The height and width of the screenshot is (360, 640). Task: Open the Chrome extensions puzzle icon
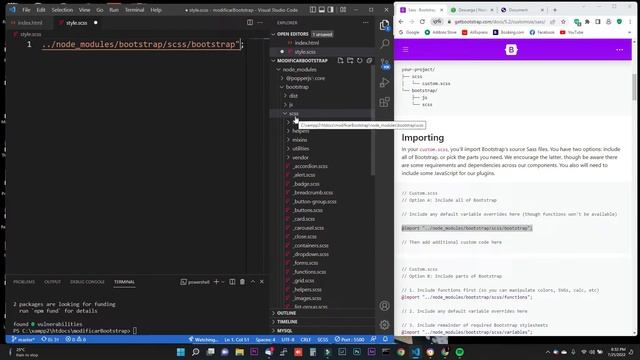[x=587, y=22]
